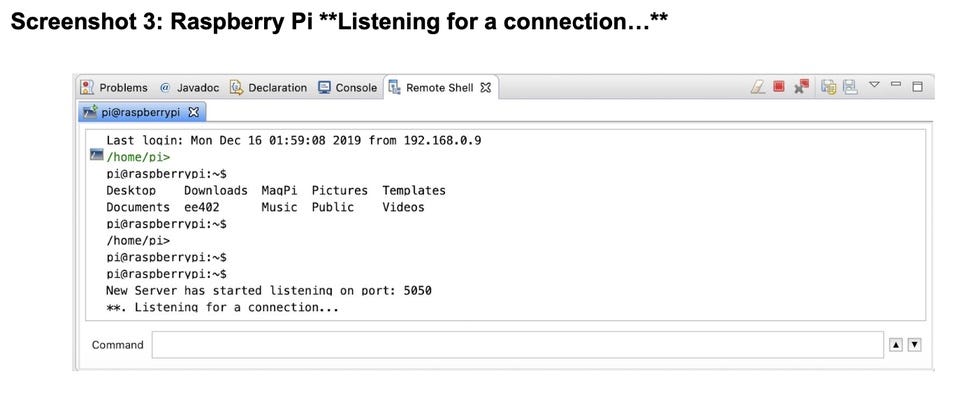Click the 'ee402' directory name
Image resolution: width=960 pixels, height=395 pixels.
(201, 207)
